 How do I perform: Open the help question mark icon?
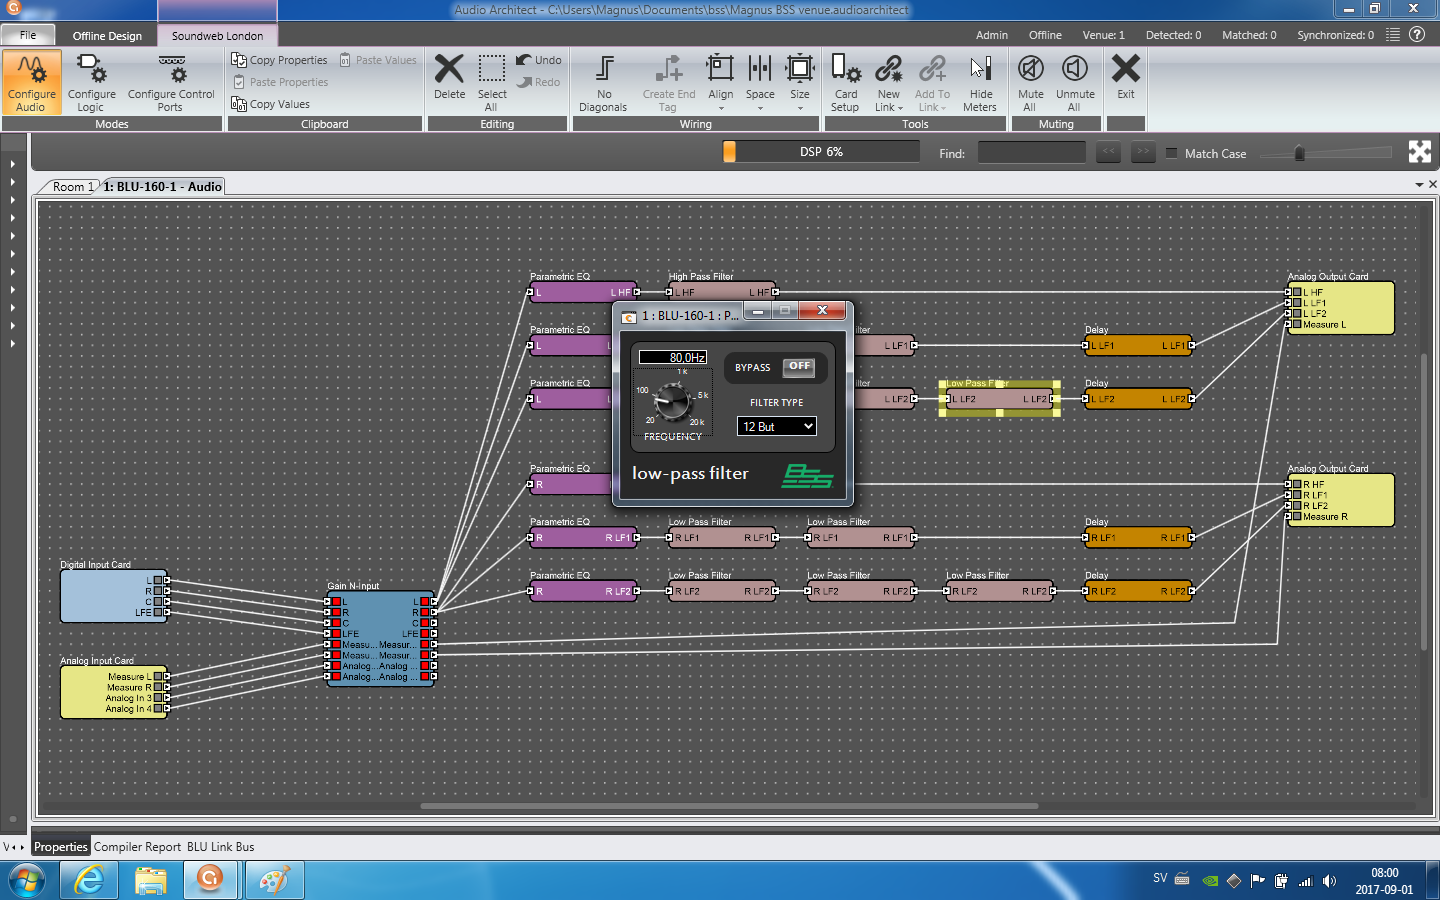[x=1417, y=34]
